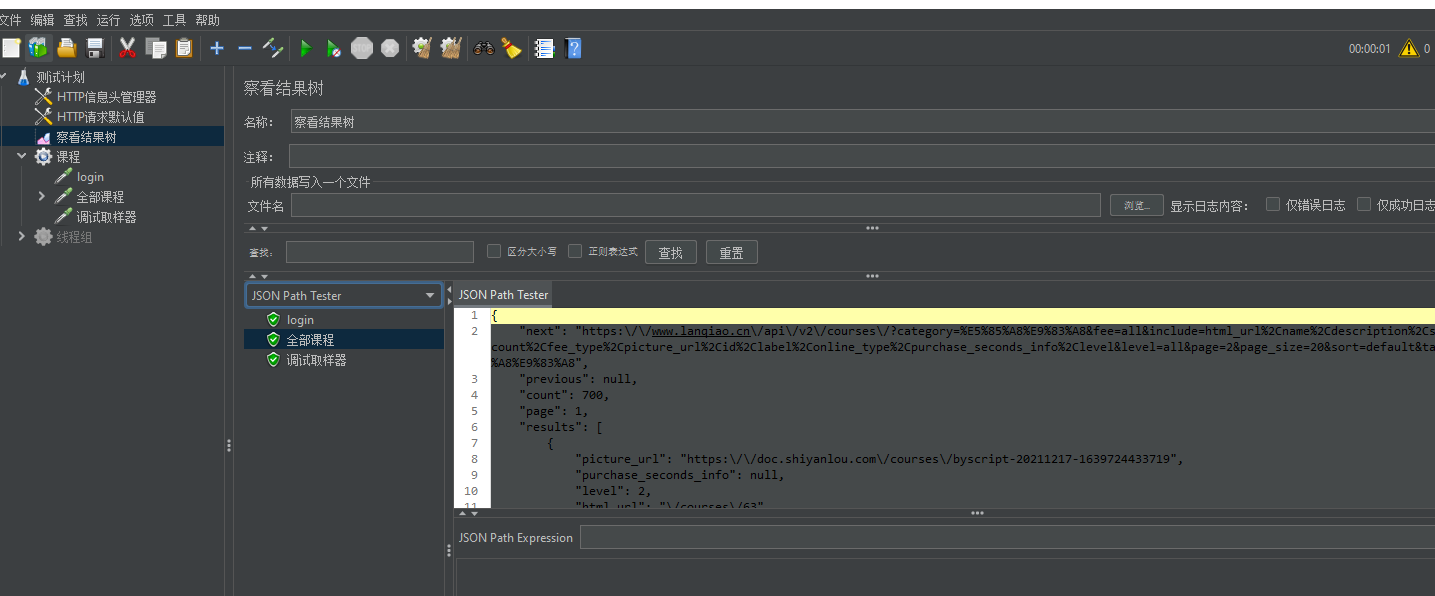Click the JSON Path Expression input field
Image resolution: width=1435 pixels, height=596 pixels.
pos(1007,537)
